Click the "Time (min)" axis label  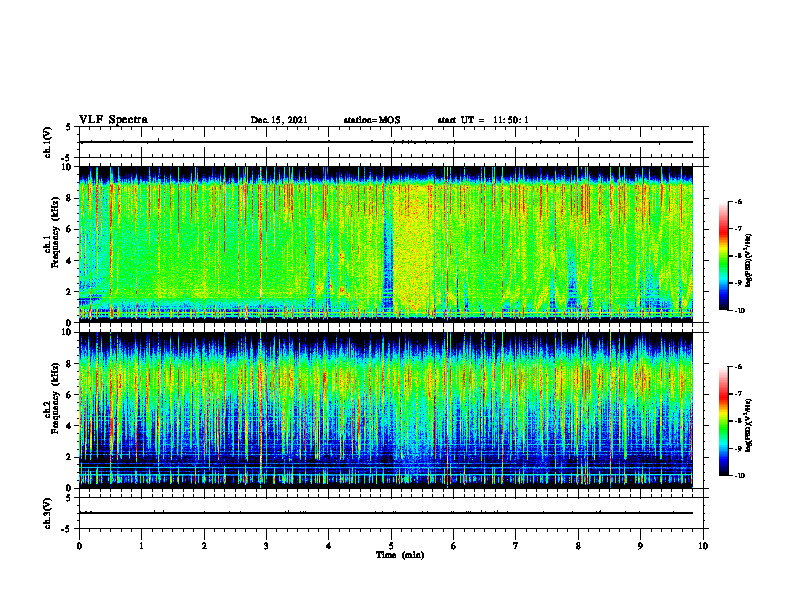click(400, 555)
